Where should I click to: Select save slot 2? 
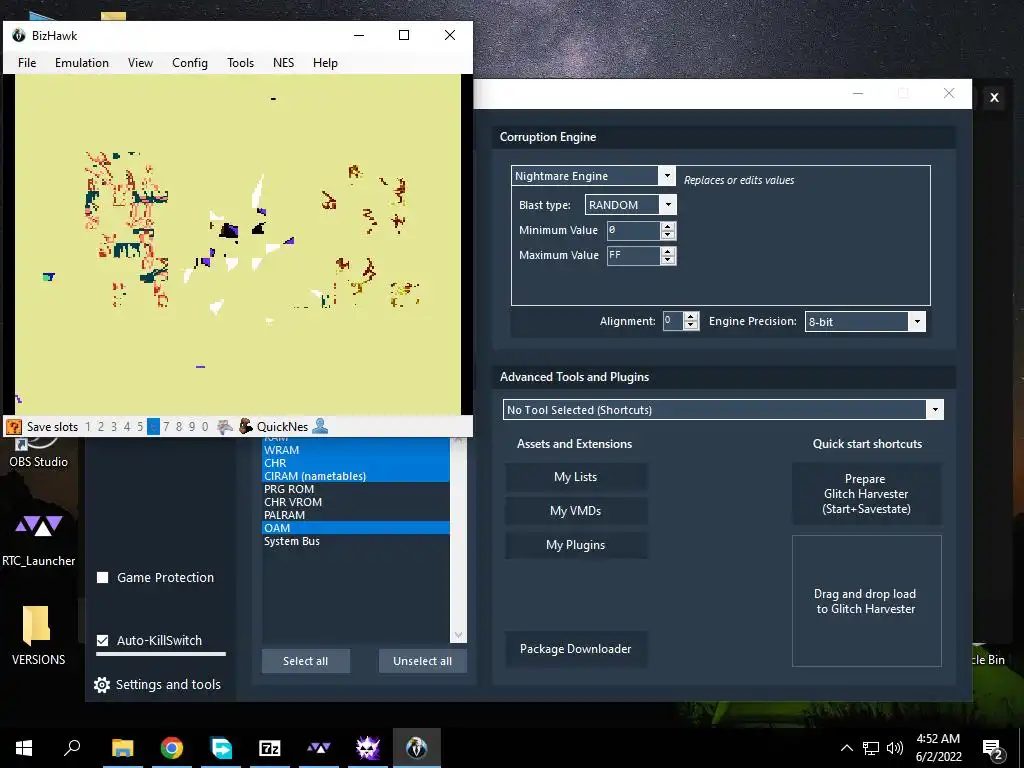tap(101, 427)
